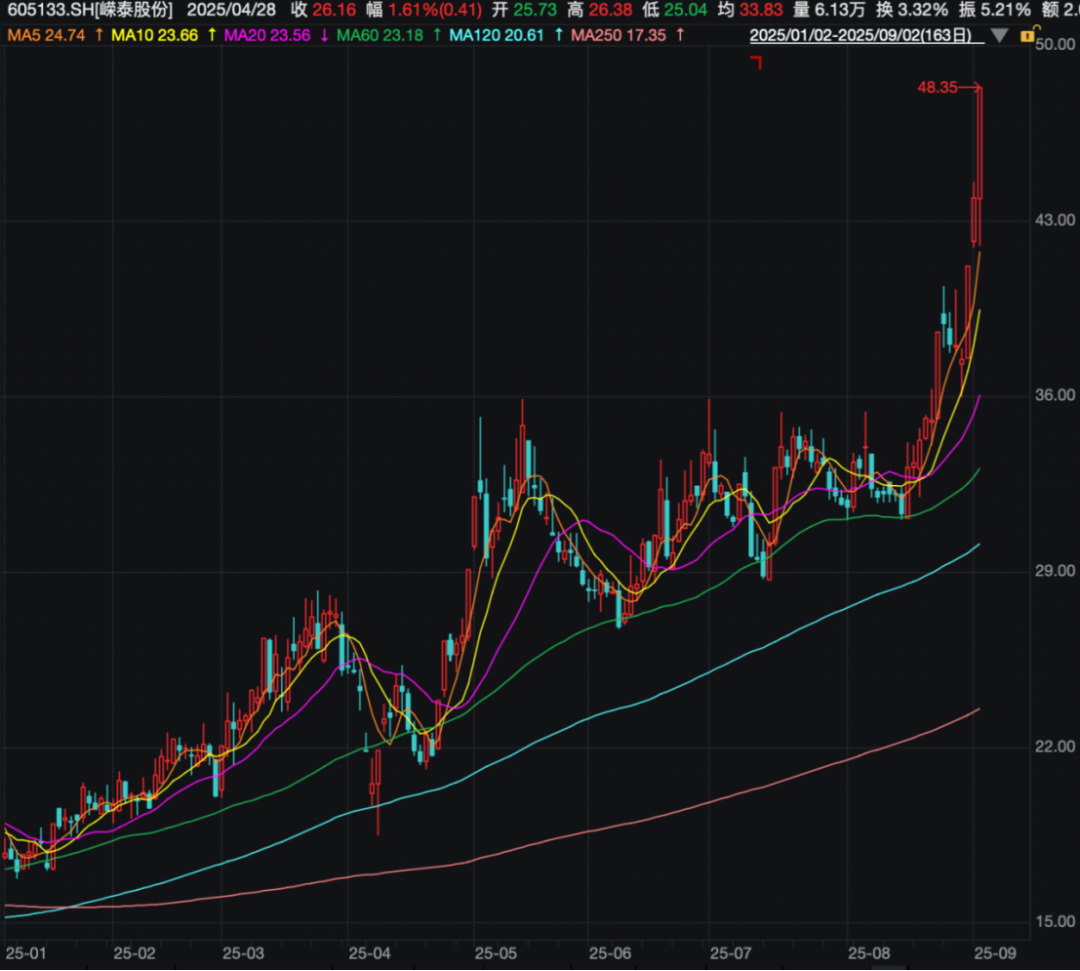Click the 25-05 label on date axis
This screenshot has width=1080, height=971.
(496, 954)
